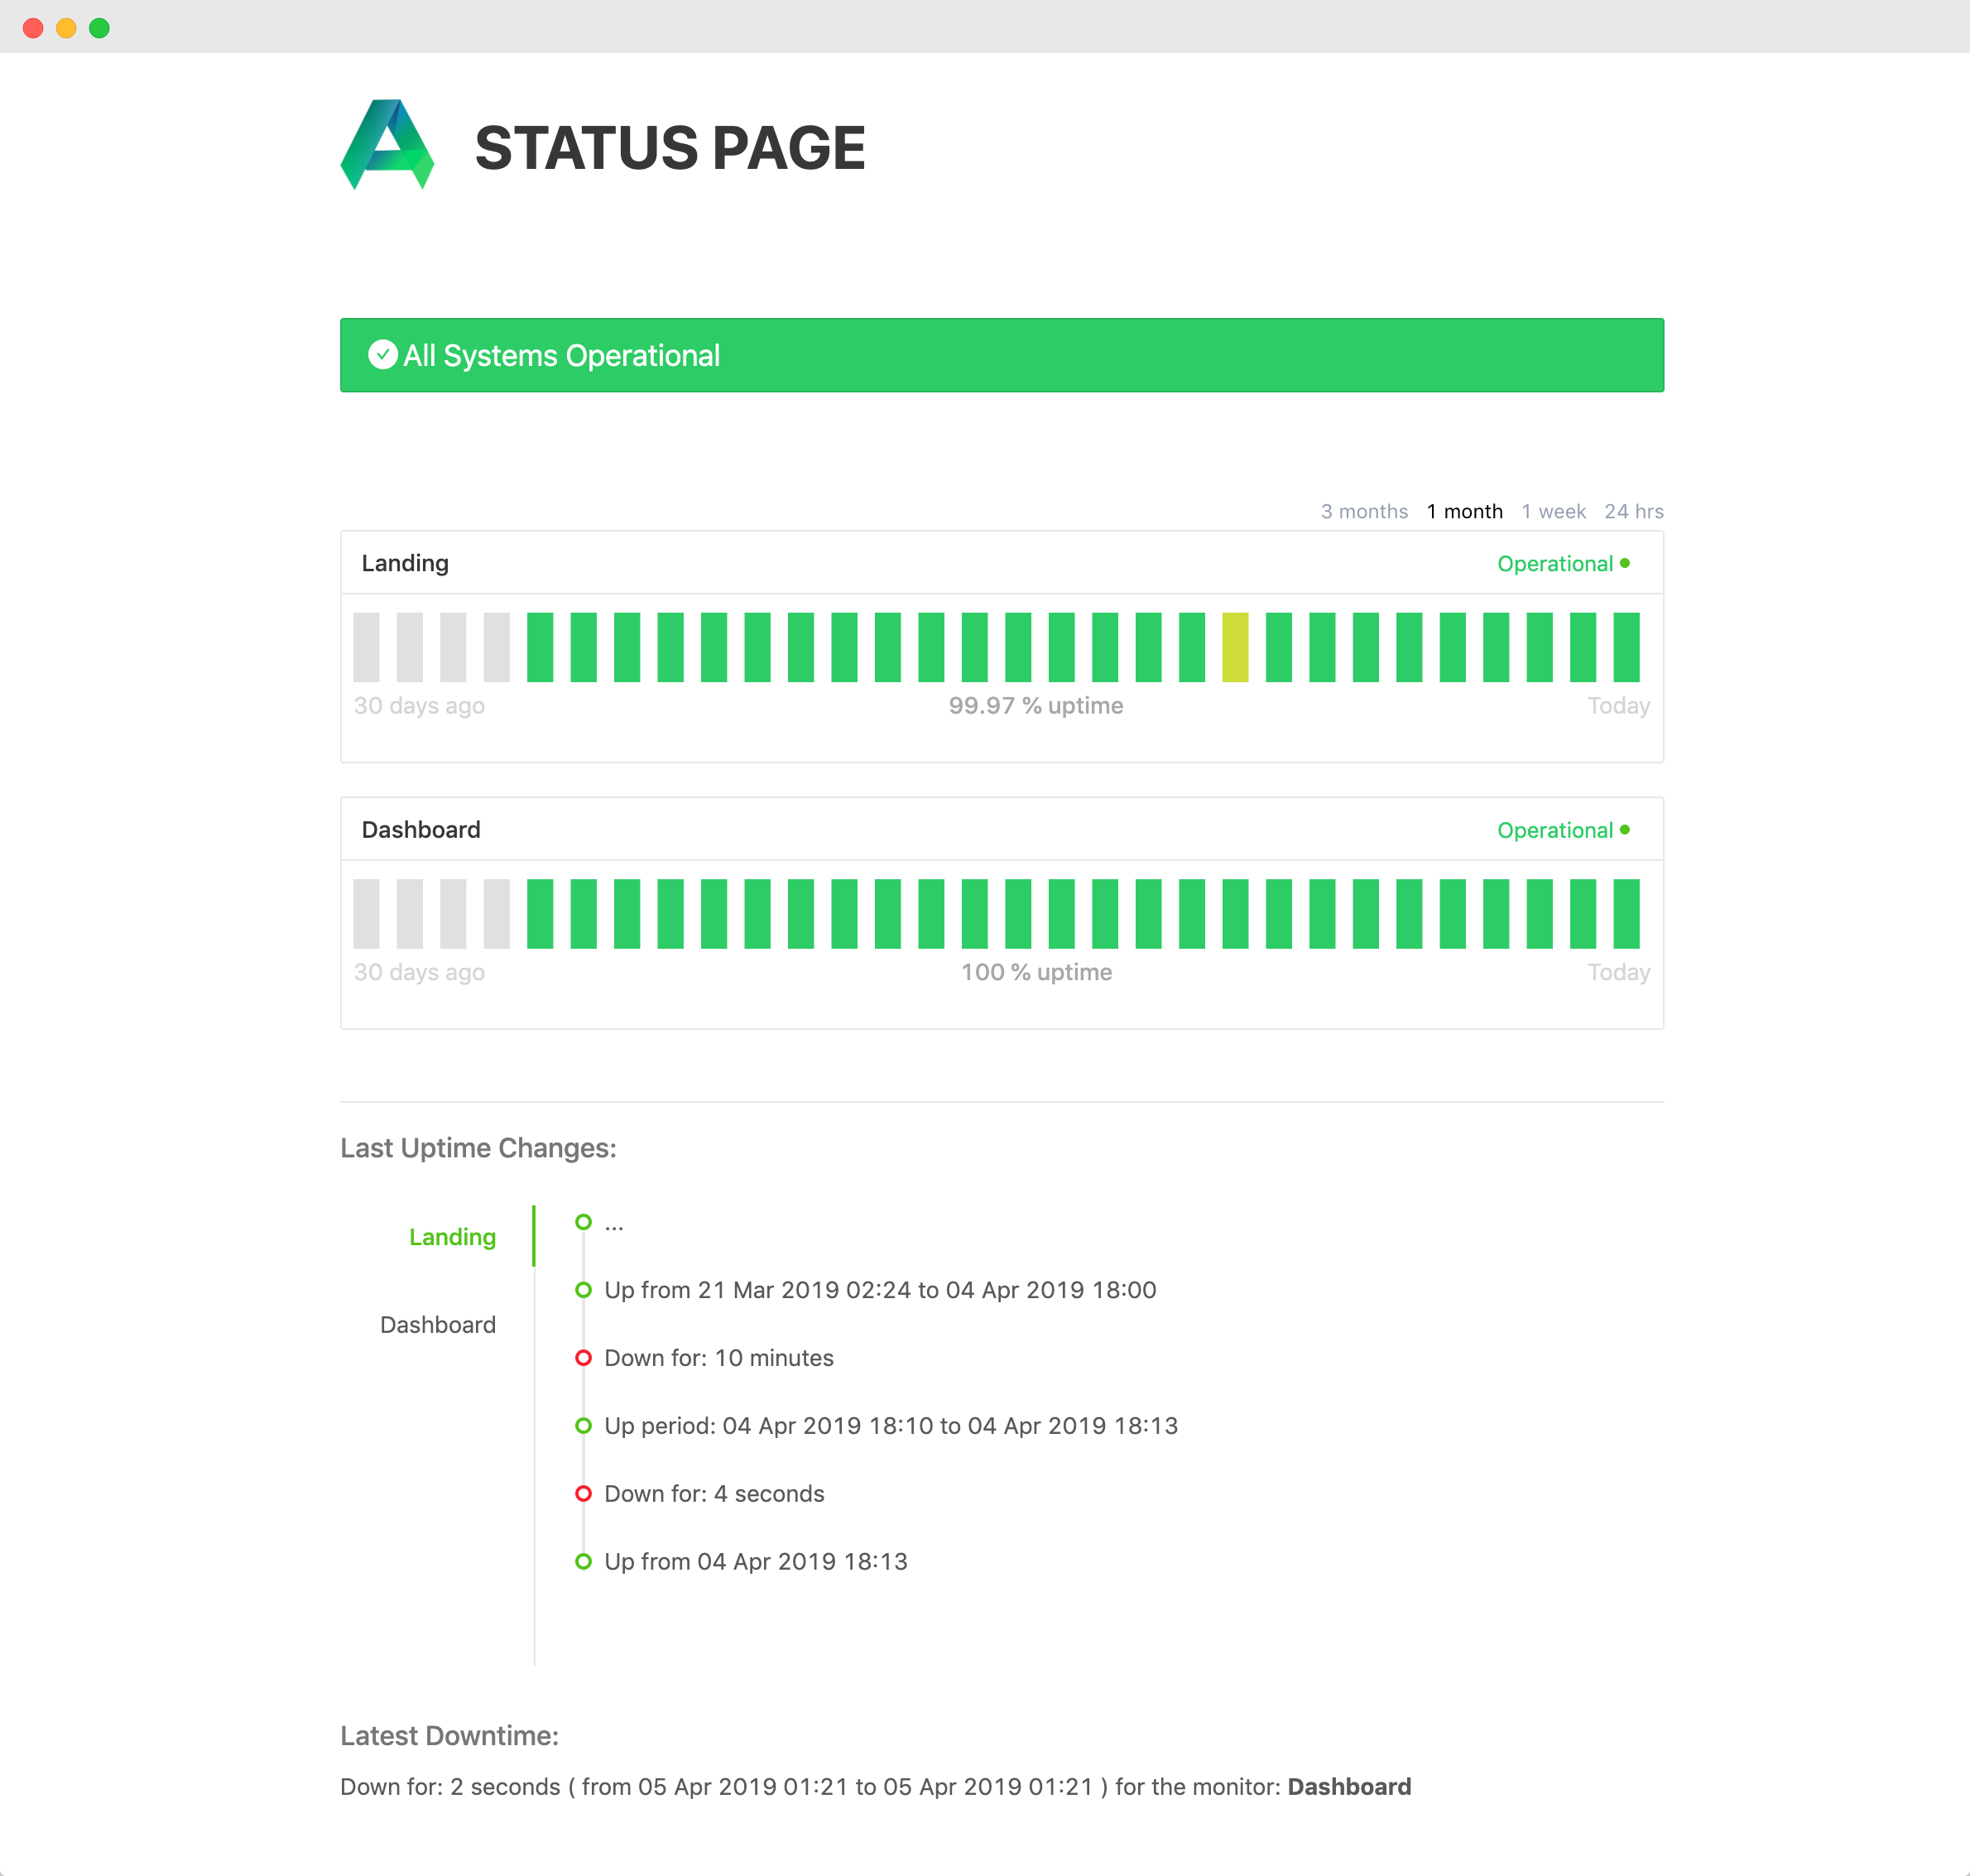Switch the range to 3 months

pos(1363,511)
